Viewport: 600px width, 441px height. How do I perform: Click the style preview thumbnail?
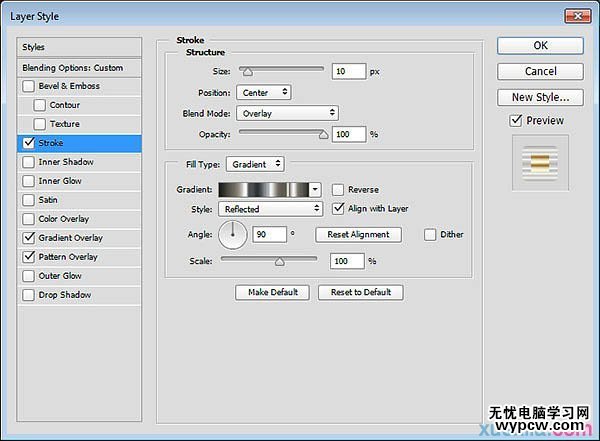pos(540,163)
